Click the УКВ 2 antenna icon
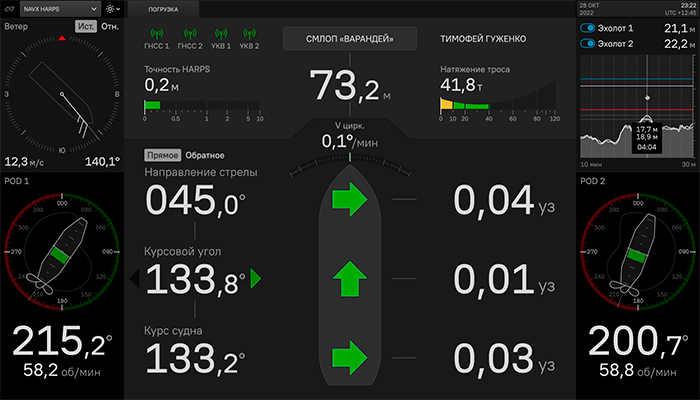Screen dimensions: 700x400 point(248,33)
